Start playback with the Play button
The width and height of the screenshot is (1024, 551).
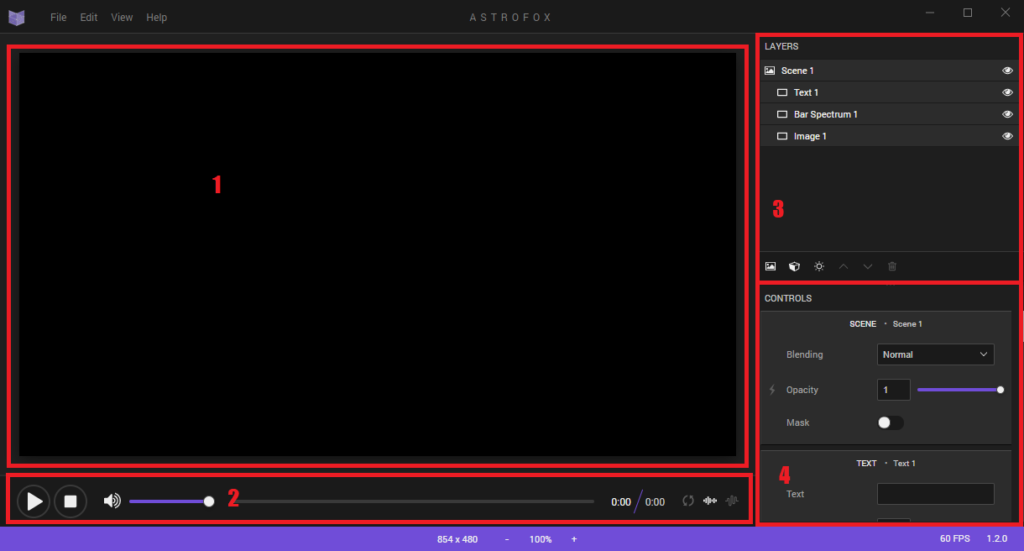pyautogui.click(x=33, y=501)
